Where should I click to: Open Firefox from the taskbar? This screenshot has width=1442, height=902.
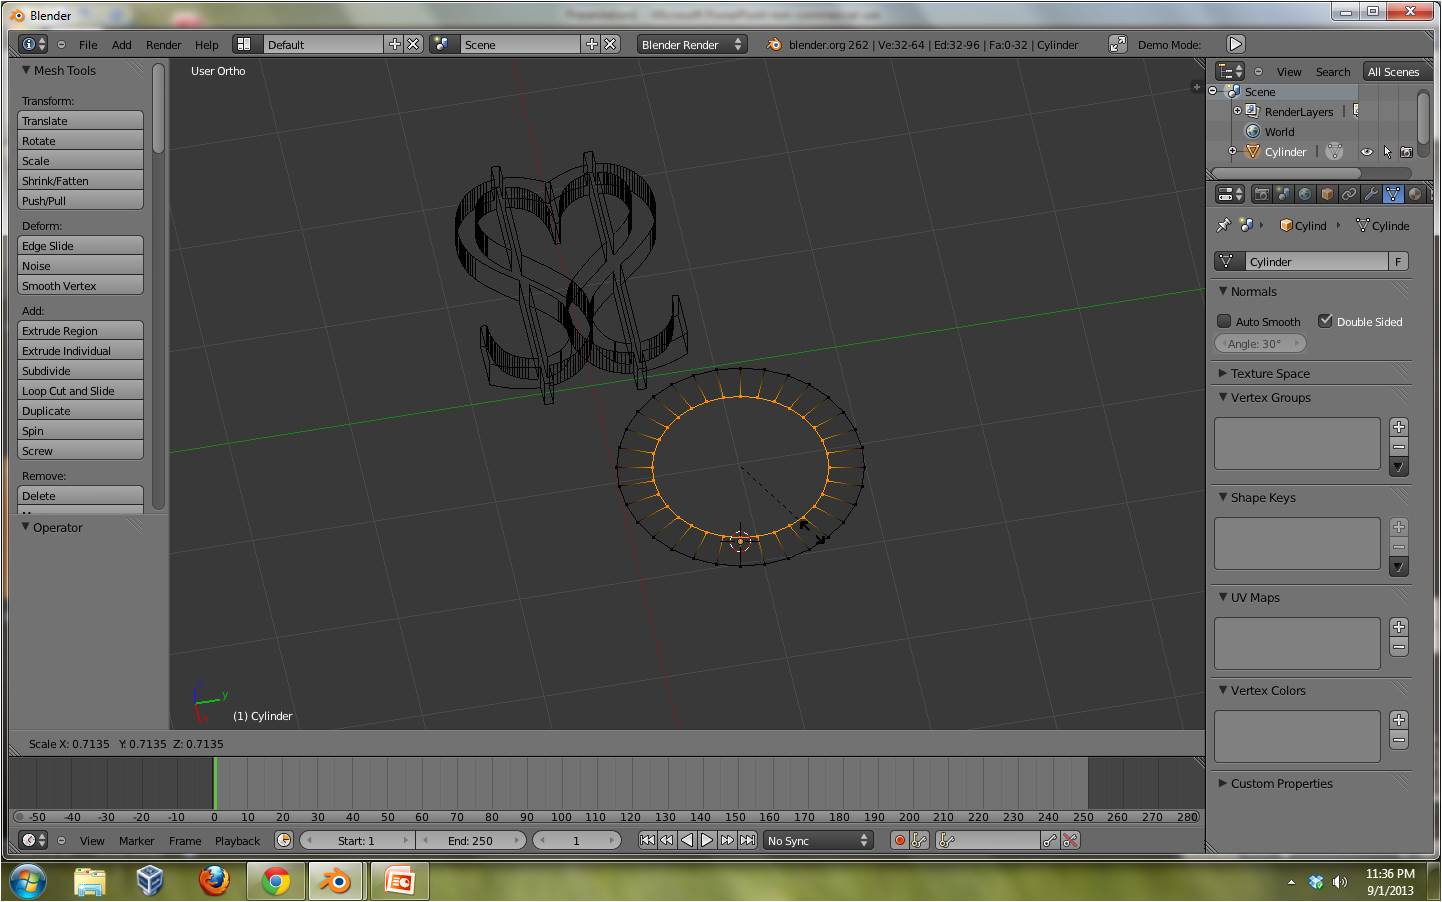213,881
